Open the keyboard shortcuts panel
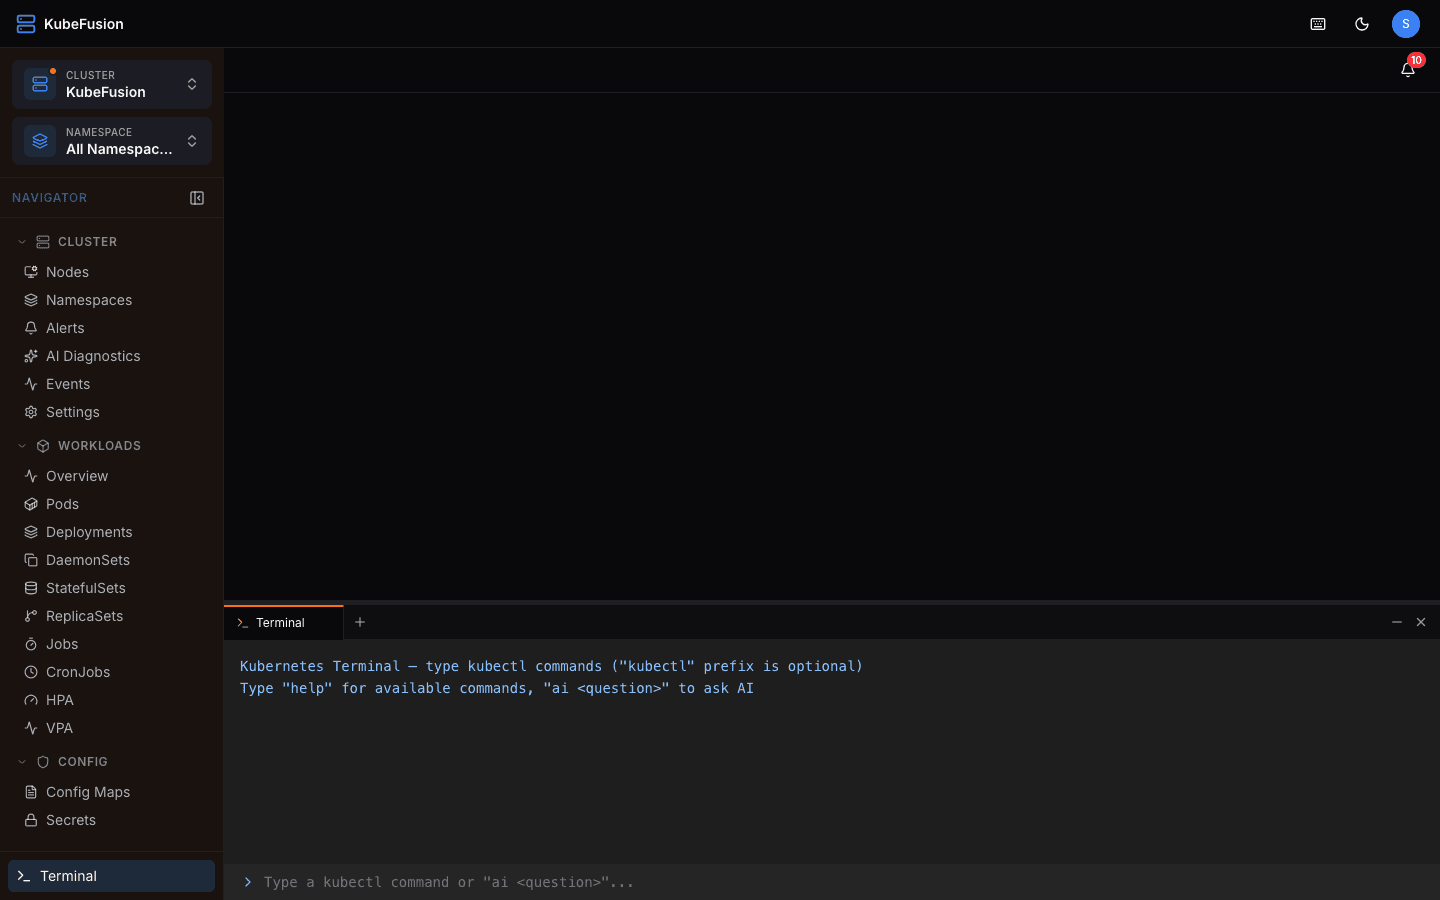Viewport: 1440px width, 900px height. pos(1317,23)
